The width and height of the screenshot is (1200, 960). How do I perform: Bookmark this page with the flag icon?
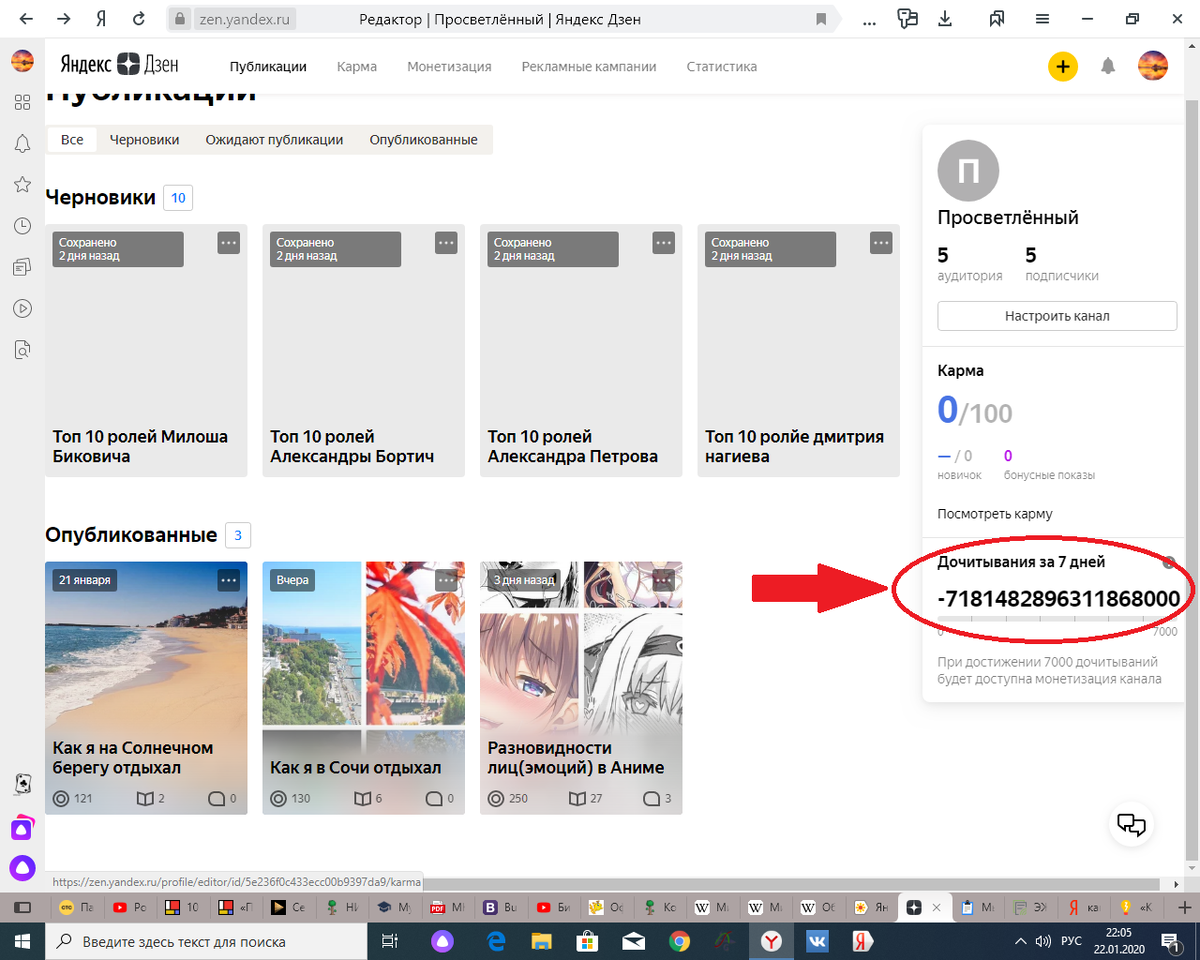point(821,19)
